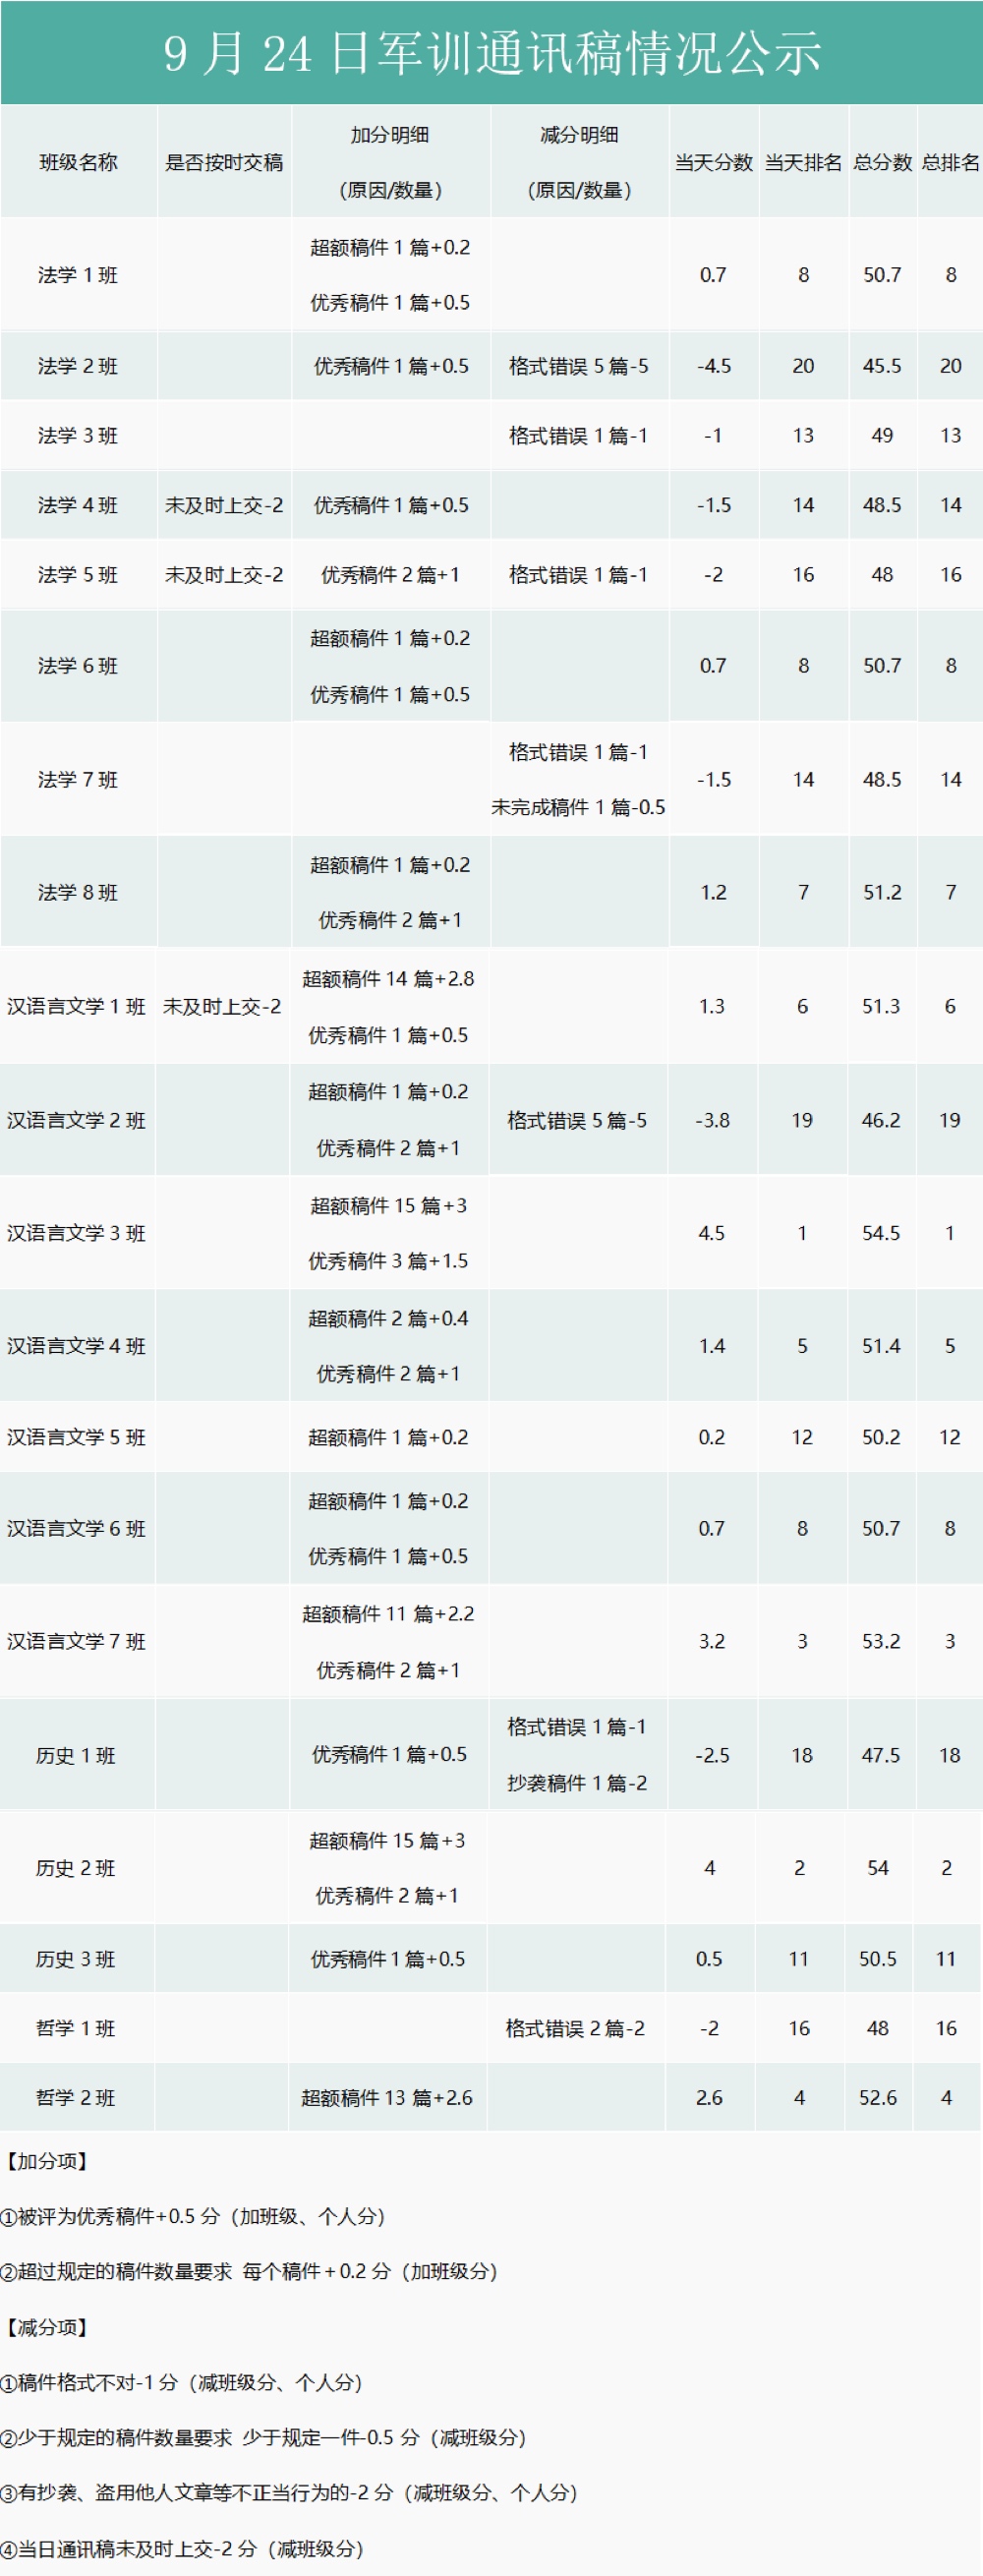Click the 【减分项】 section heading

click(46, 2327)
